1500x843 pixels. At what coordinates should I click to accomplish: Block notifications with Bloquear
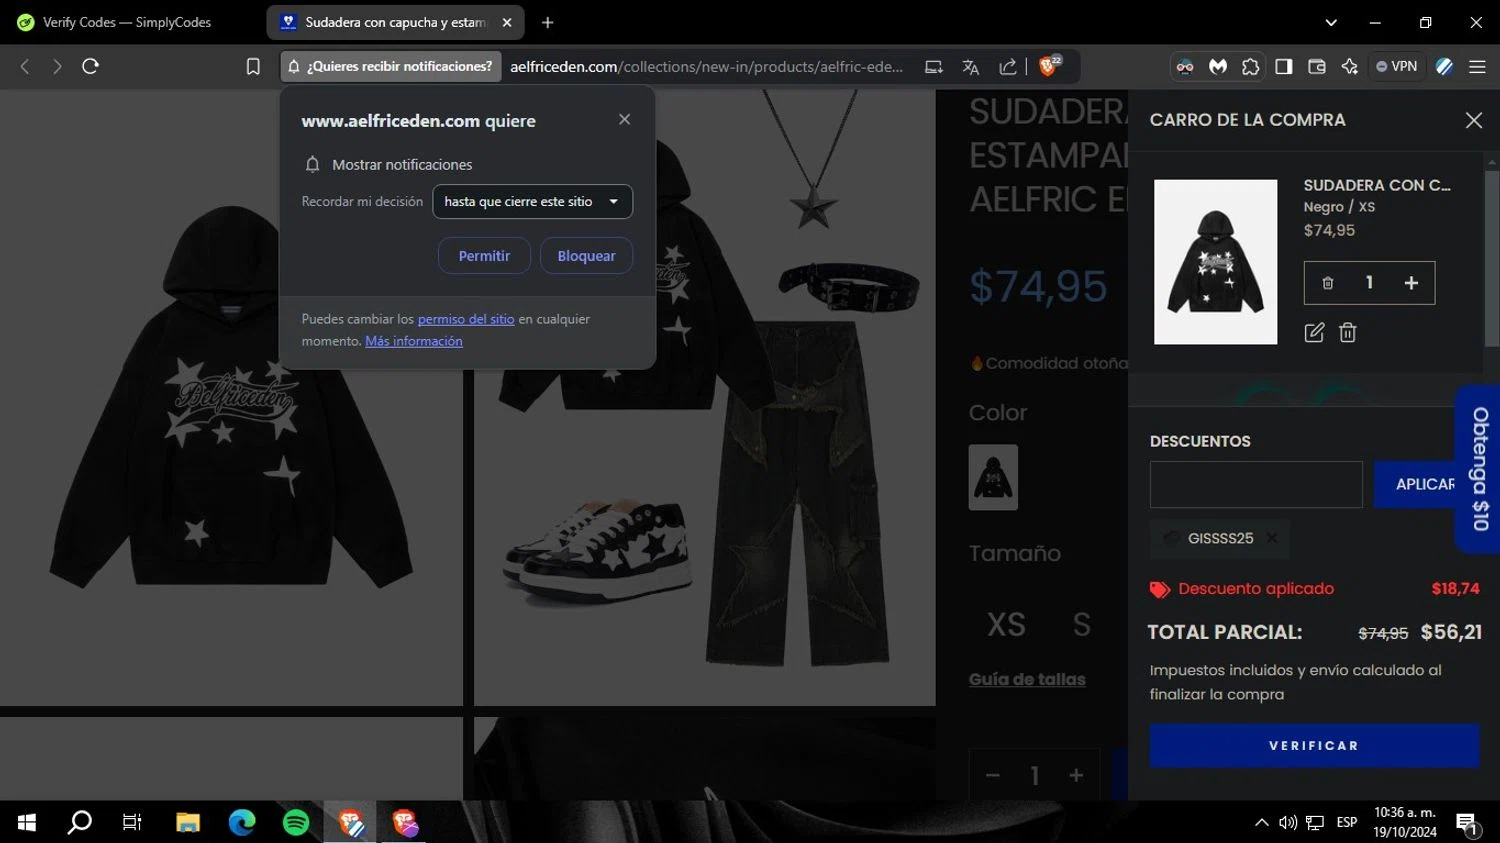coord(586,256)
